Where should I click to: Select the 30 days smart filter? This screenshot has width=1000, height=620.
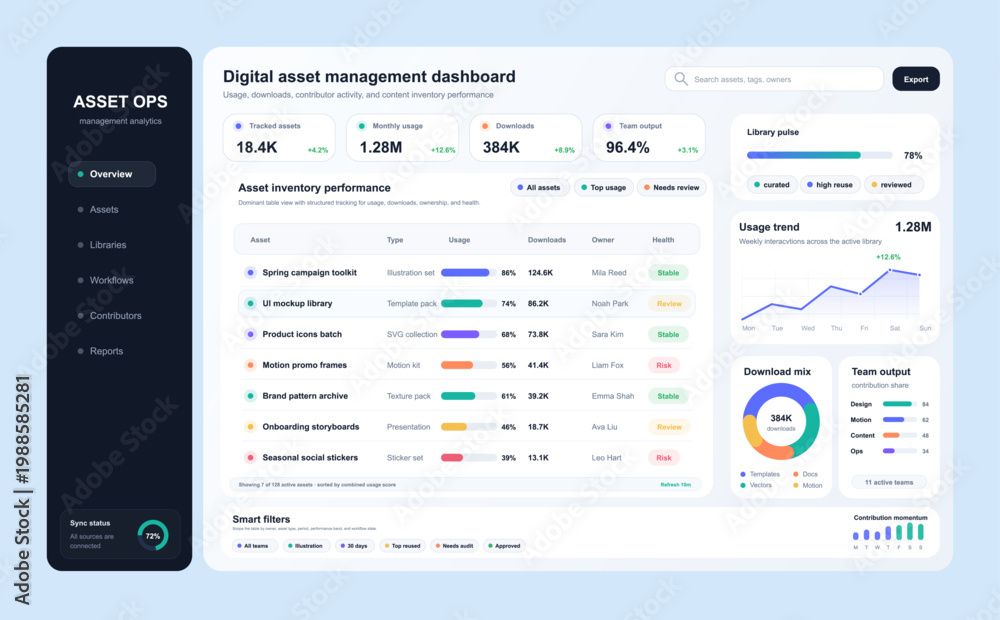tap(354, 546)
